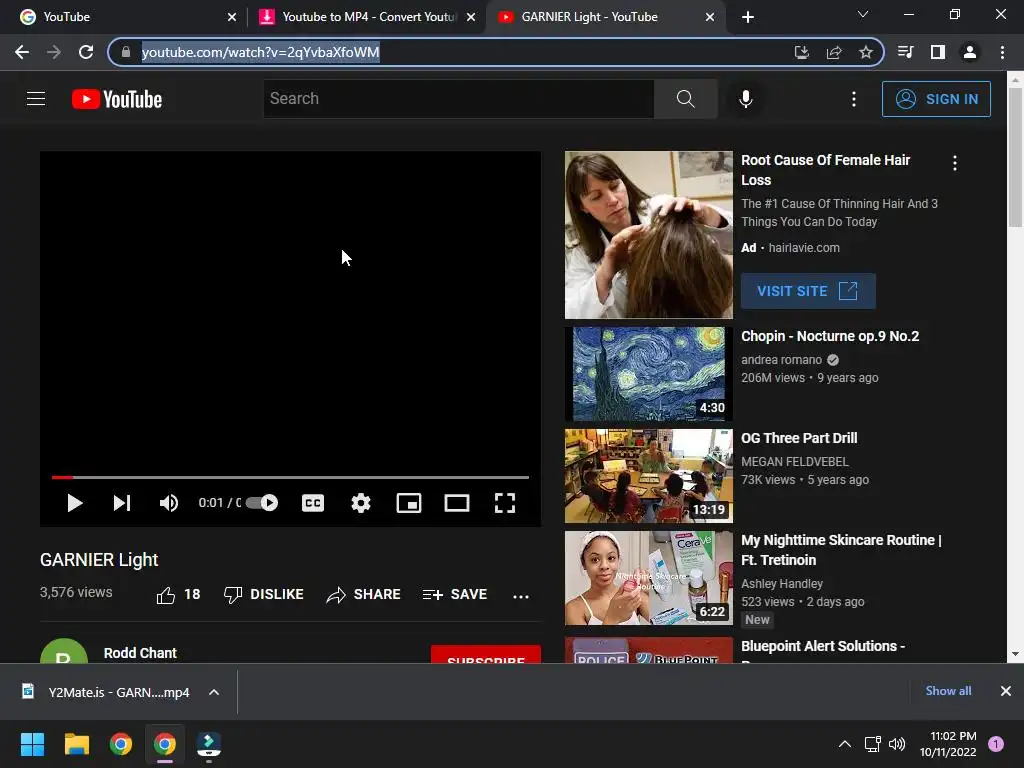Open OG Three Part Drill video
The height and width of the screenshot is (768, 1024).
(x=799, y=438)
